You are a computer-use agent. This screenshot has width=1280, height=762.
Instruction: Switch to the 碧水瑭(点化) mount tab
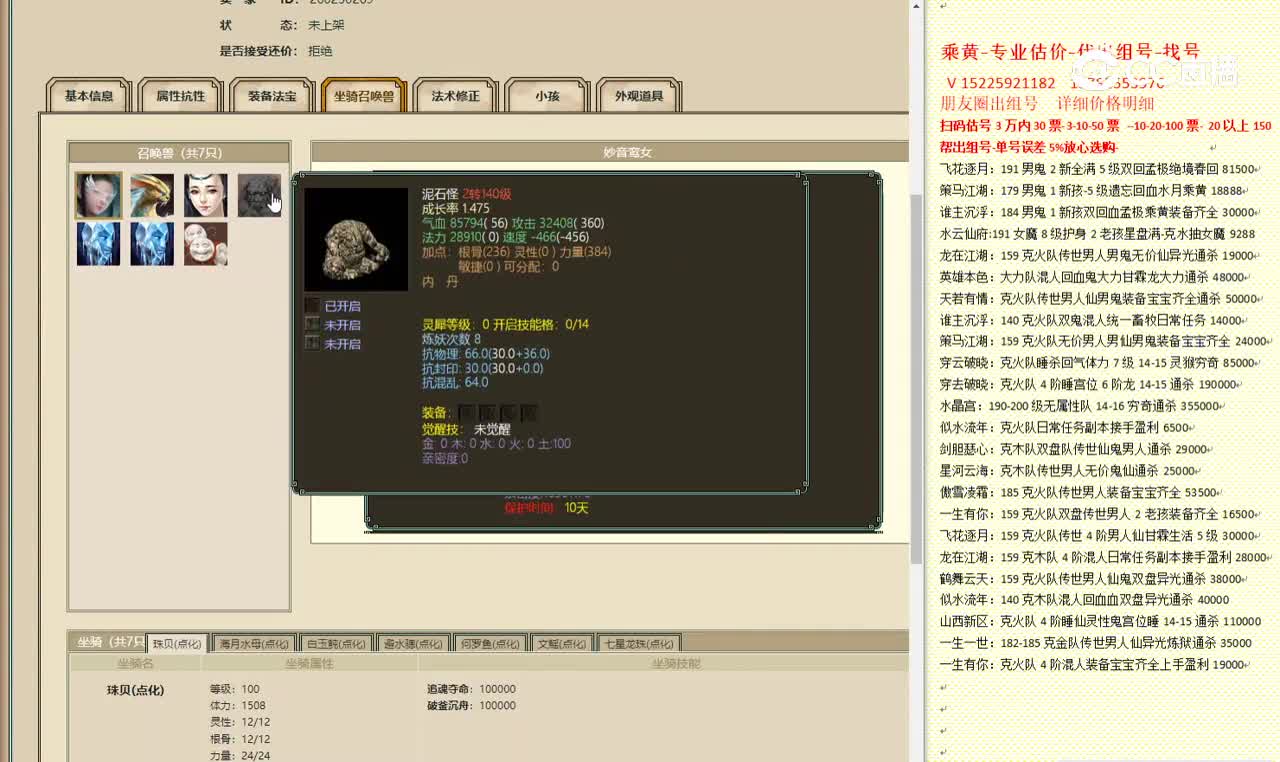click(x=413, y=644)
